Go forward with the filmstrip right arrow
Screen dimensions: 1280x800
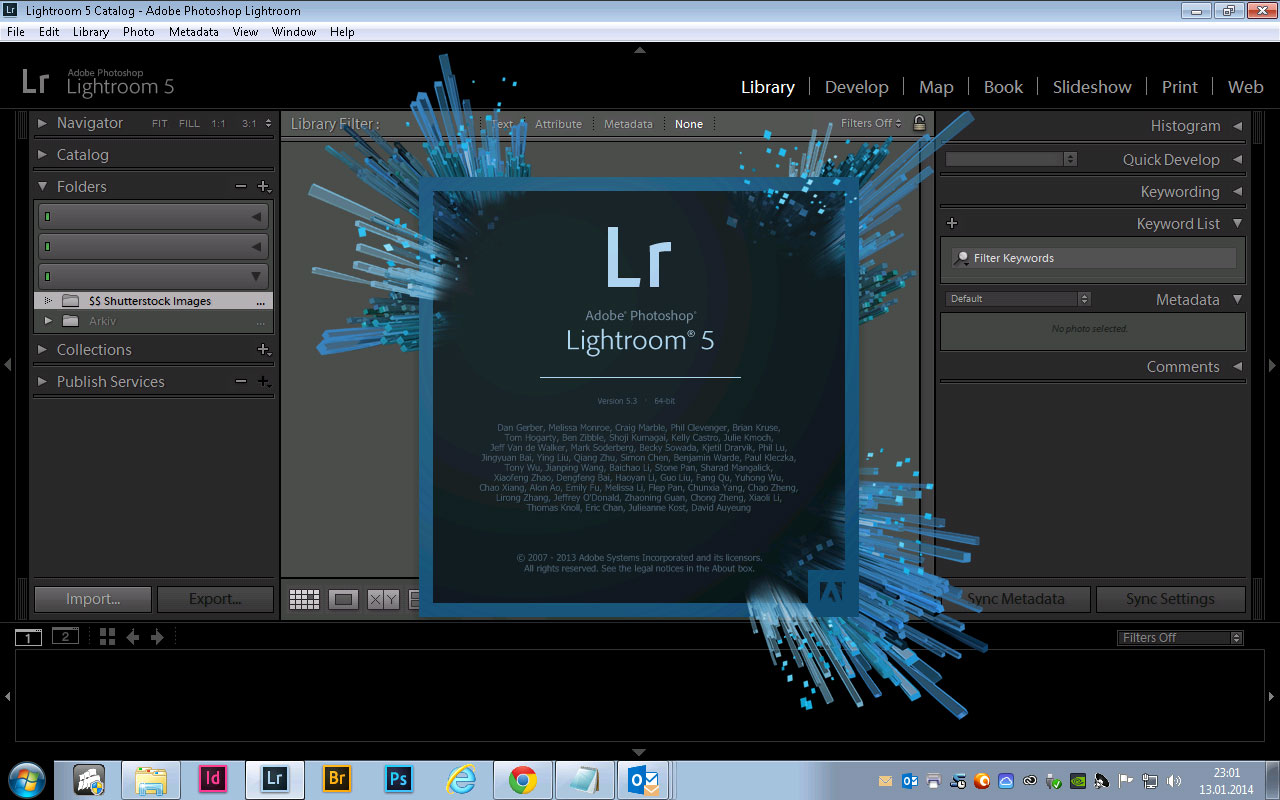tap(157, 637)
